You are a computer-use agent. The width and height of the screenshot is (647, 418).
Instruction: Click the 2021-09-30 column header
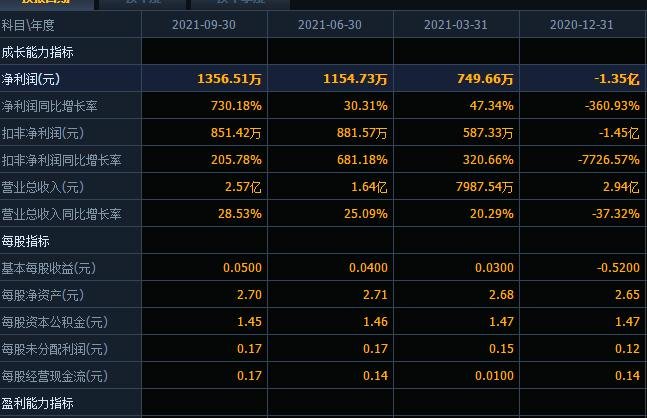(x=204, y=25)
